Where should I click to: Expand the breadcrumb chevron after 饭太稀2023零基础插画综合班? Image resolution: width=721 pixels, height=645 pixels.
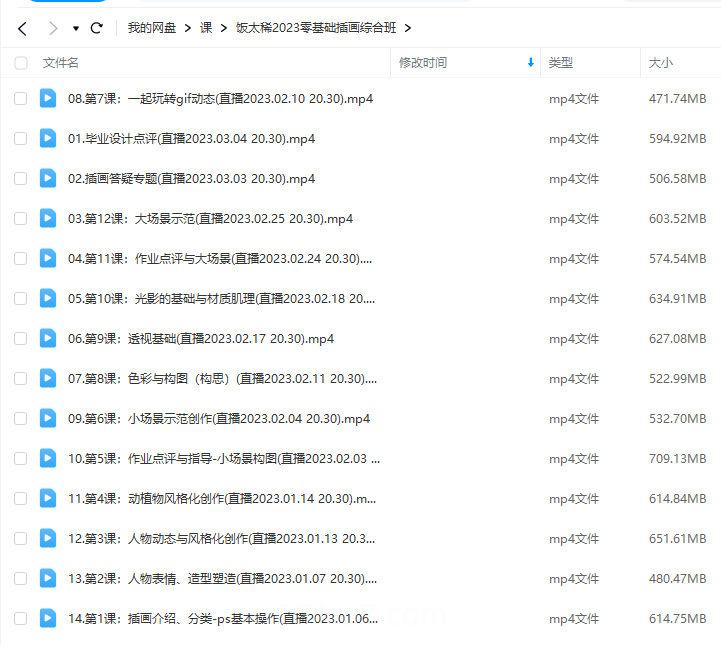[x=407, y=28]
